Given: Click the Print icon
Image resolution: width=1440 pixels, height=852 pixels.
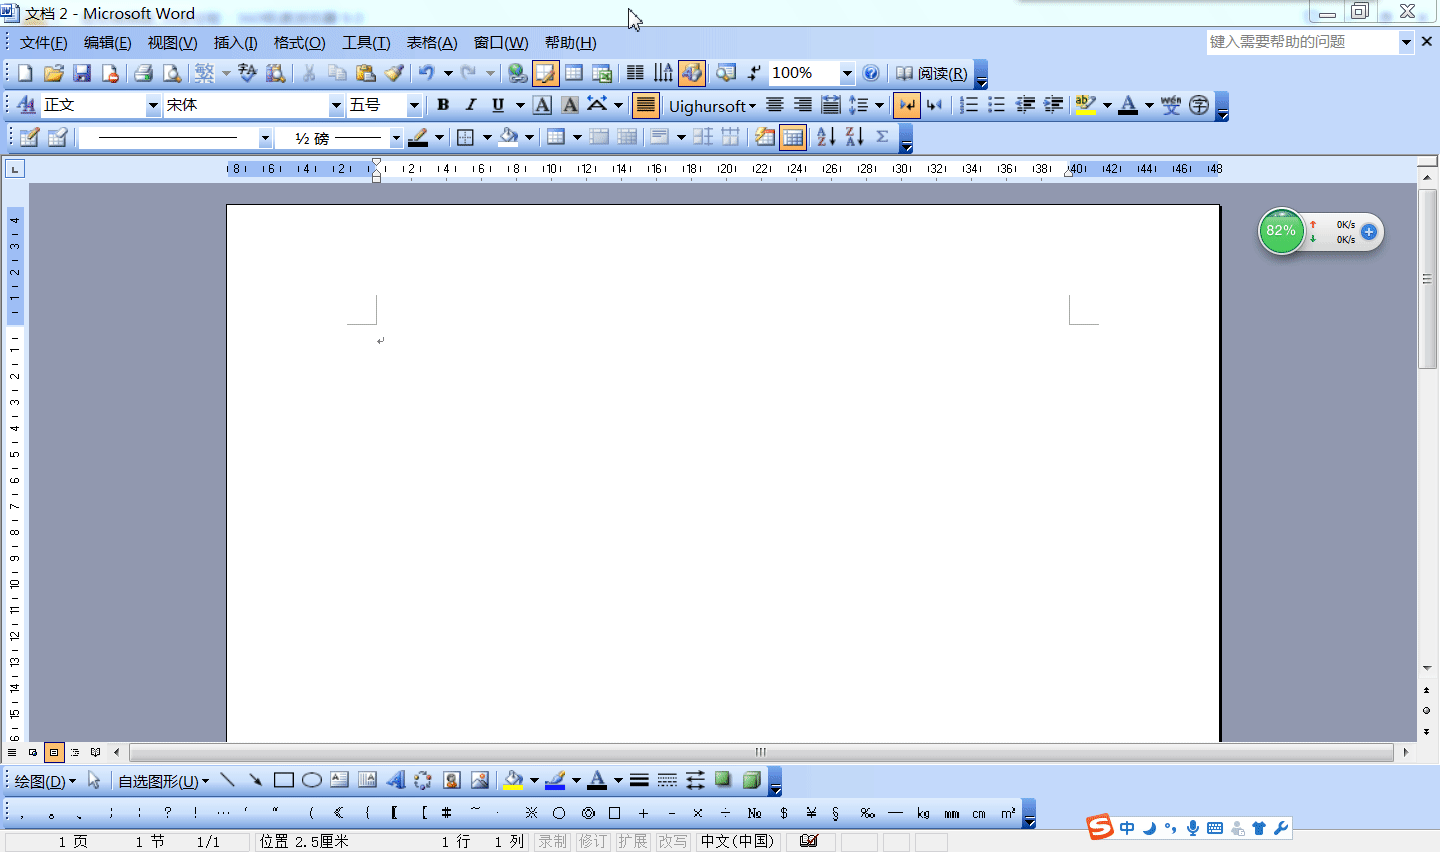Looking at the screenshot, I should tap(143, 73).
